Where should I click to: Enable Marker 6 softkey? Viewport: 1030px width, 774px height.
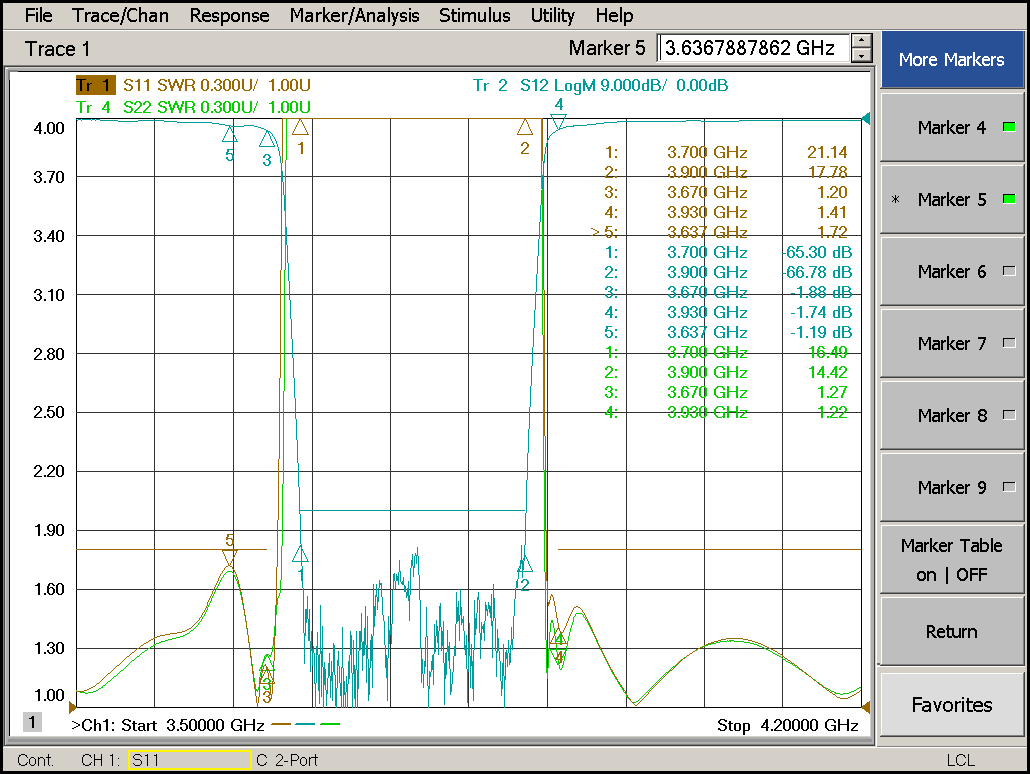[x=952, y=271]
